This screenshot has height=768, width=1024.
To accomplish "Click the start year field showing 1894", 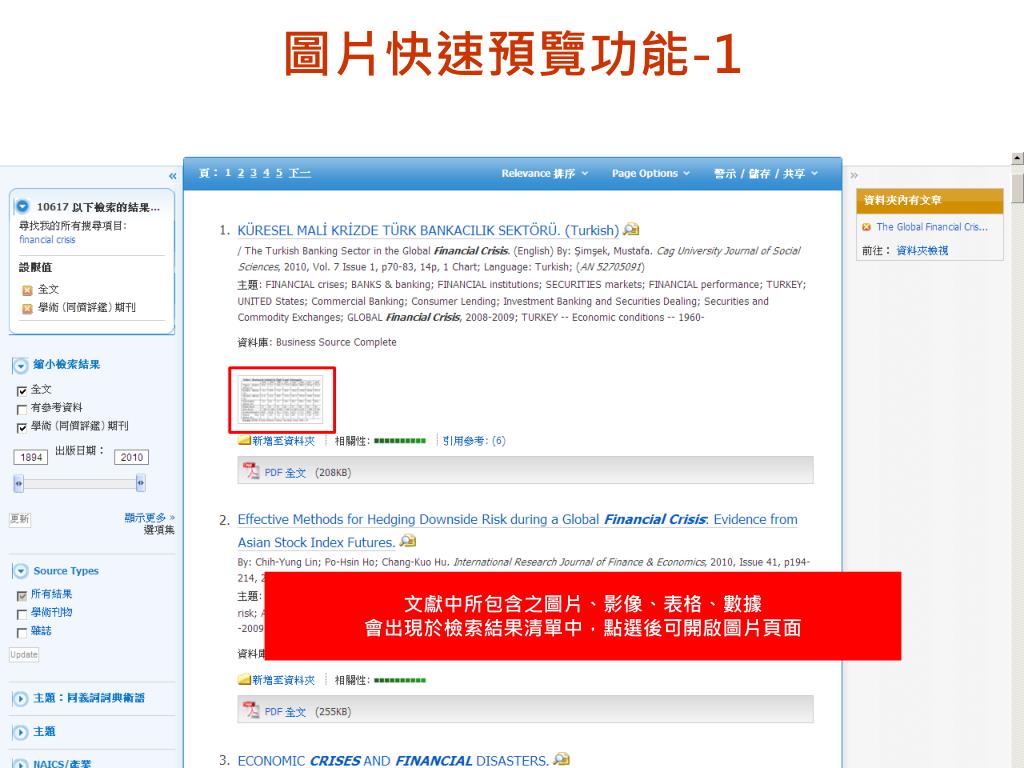I will 31,457.
